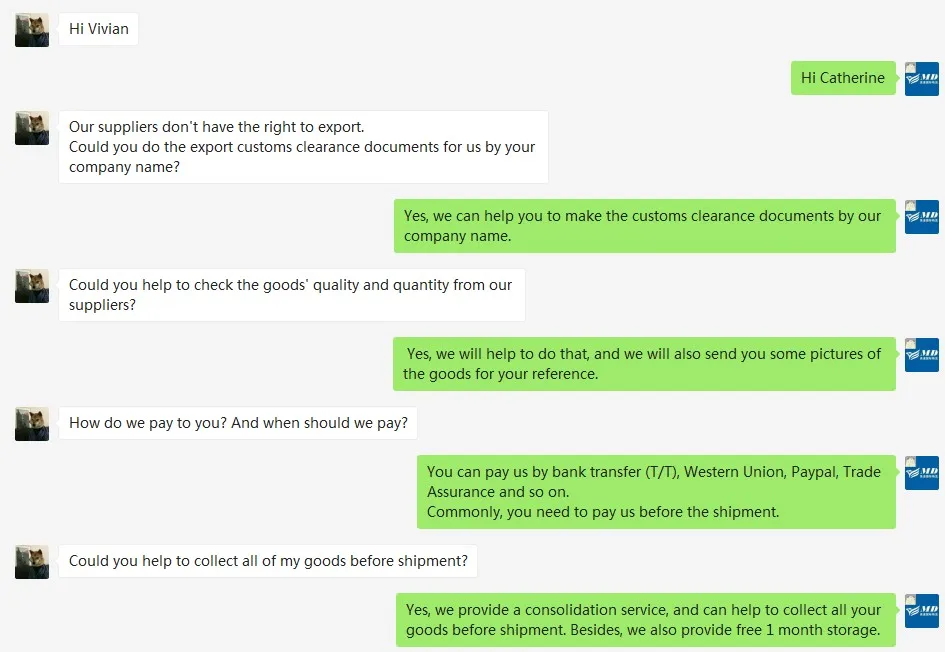
Task: Select the "How do we pay to you?" message
Action: (x=238, y=423)
